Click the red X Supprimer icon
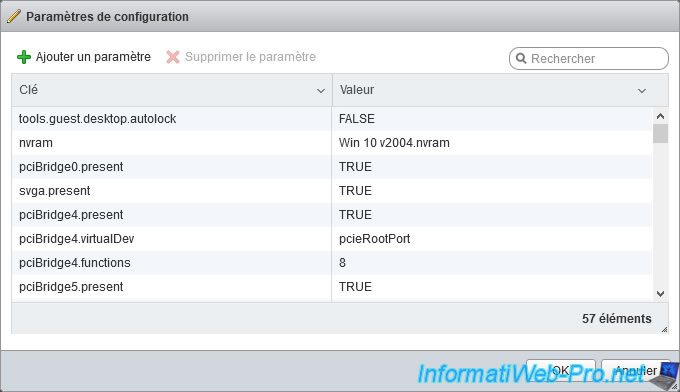 point(173,57)
